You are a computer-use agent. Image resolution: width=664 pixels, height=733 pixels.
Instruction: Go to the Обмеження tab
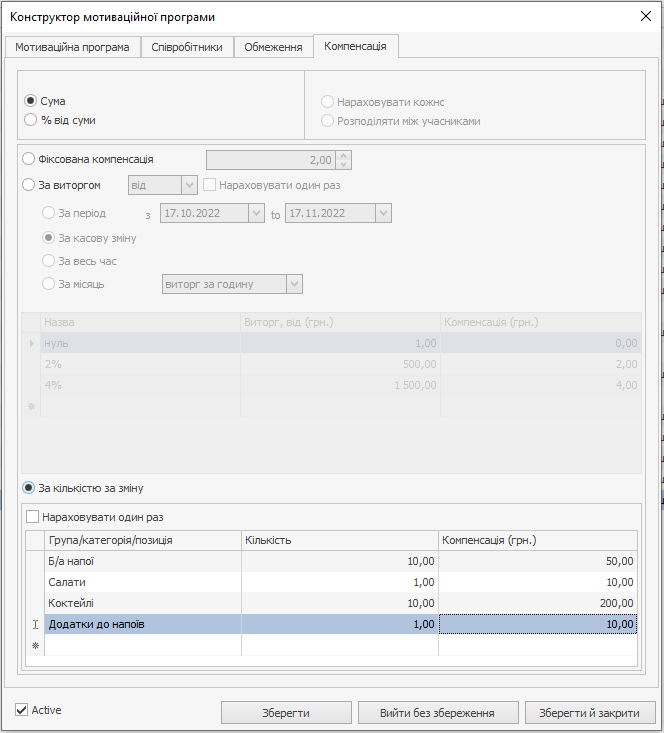pyautogui.click(x=273, y=47)
